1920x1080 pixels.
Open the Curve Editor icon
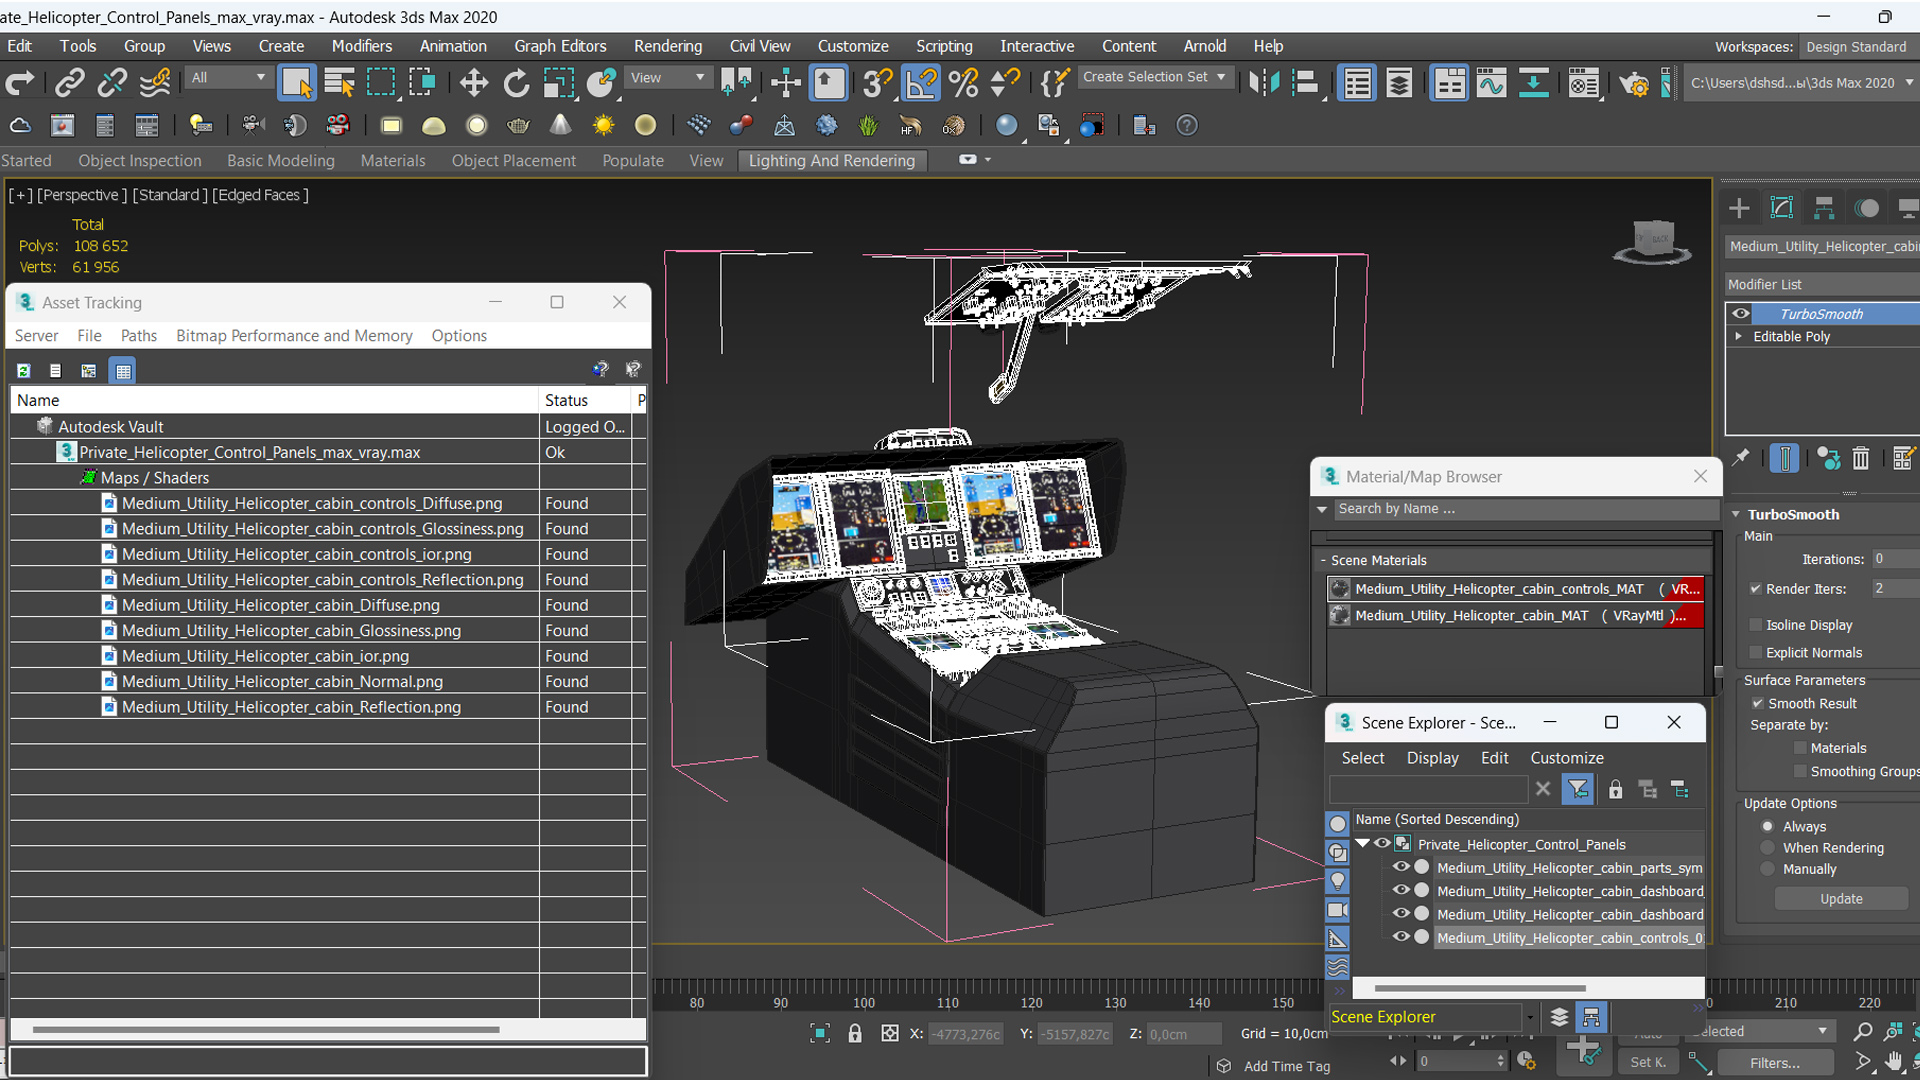click(x=1491, y=83)
